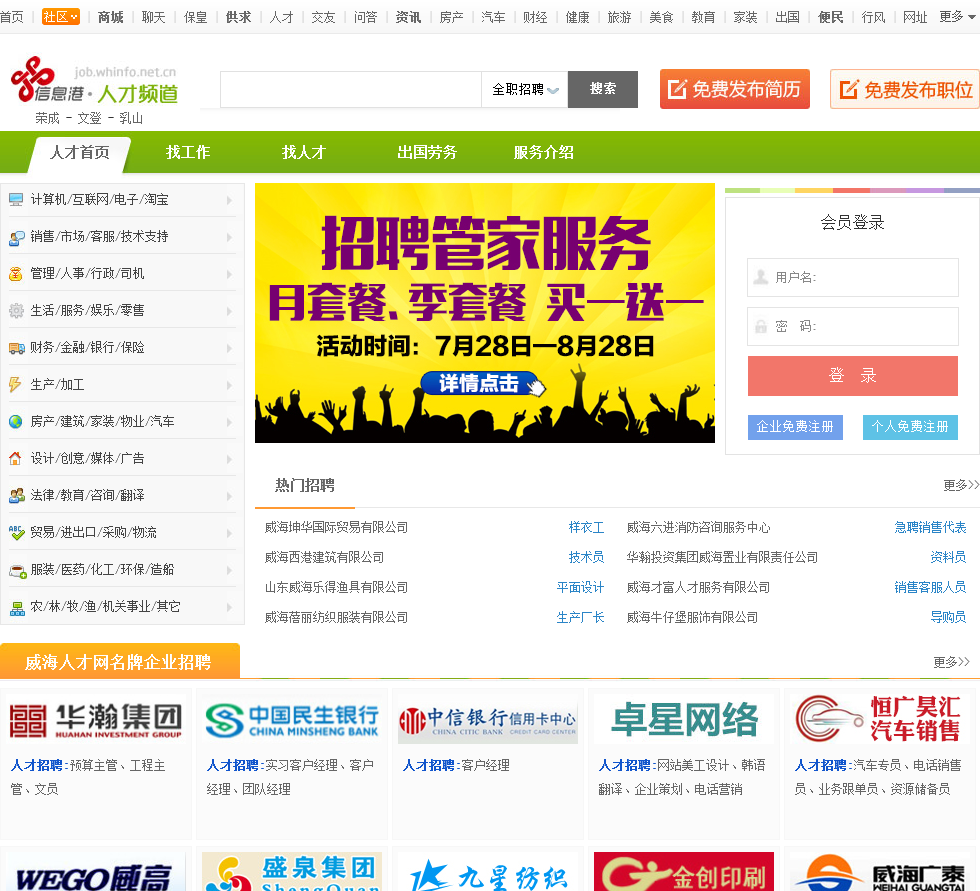Click the ABC check icon beside 贸易/进出口
Image resolution: width=980 pixels, height=891 pixels.
point(16,532)
